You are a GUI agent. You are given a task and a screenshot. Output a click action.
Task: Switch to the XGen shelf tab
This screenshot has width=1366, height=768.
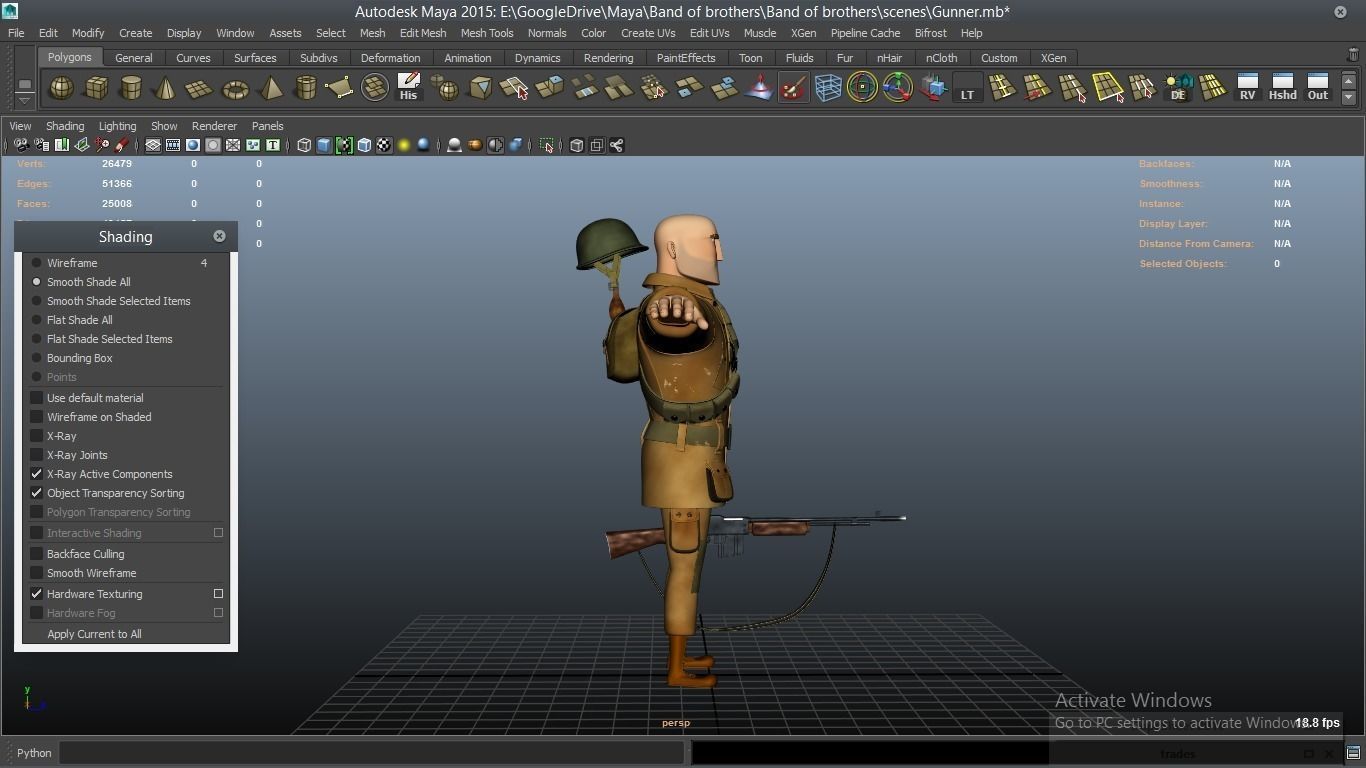click(1053, 58)
